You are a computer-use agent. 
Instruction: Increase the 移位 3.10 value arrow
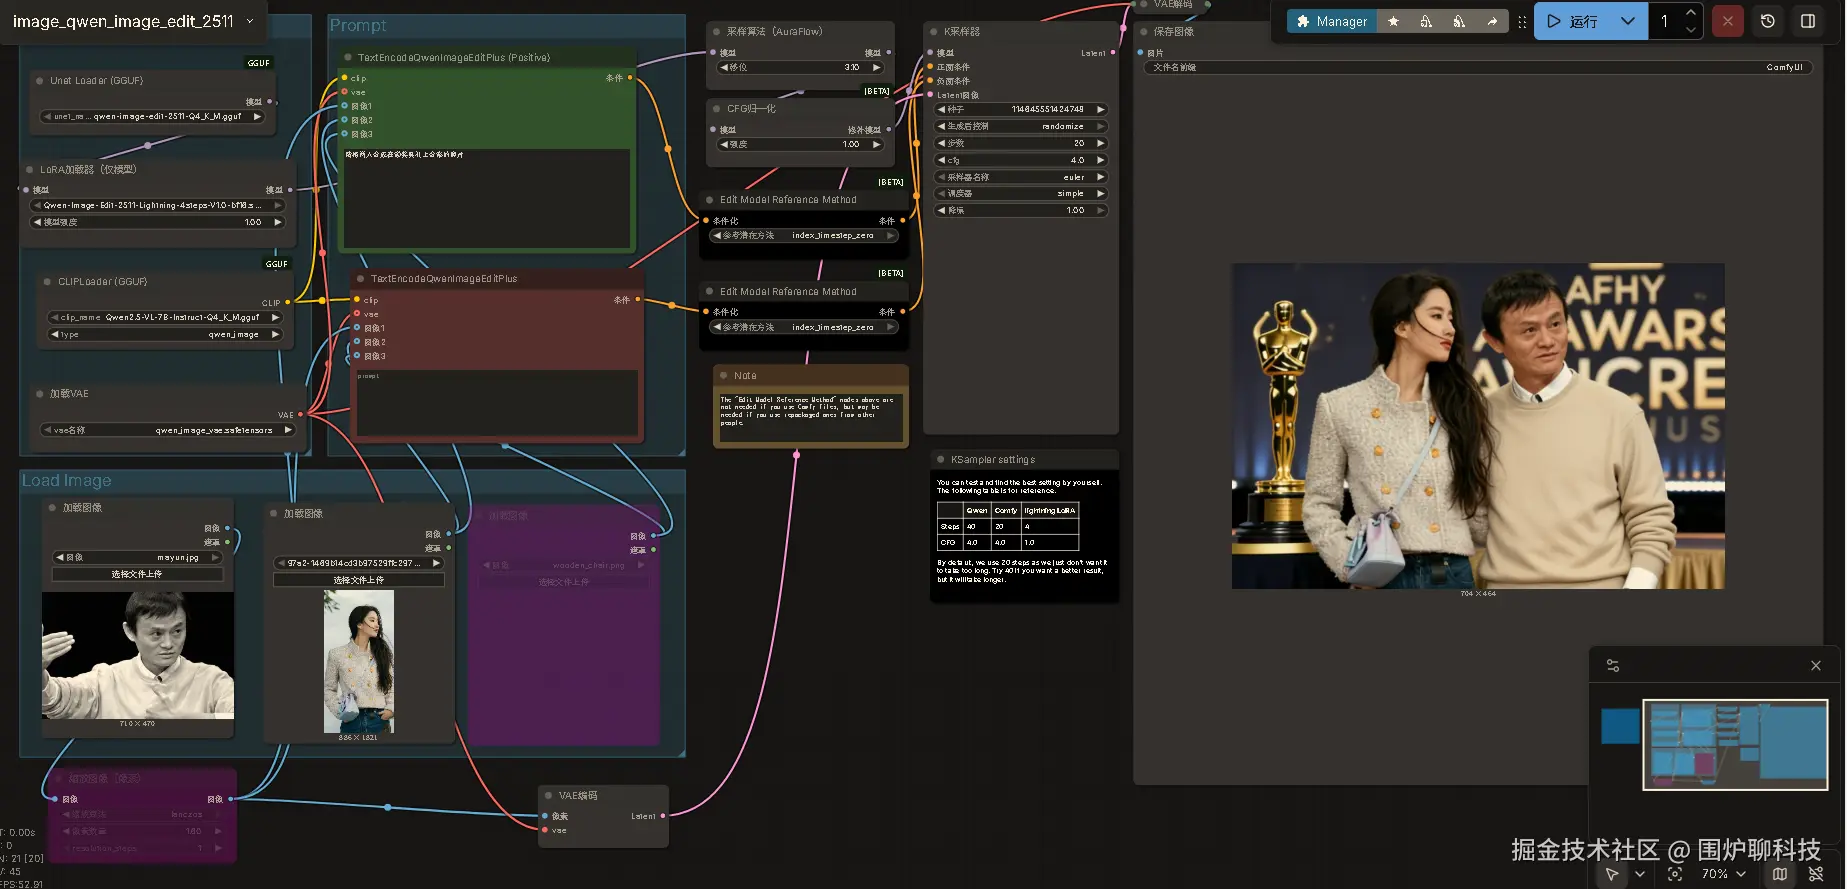pos(876,67)
